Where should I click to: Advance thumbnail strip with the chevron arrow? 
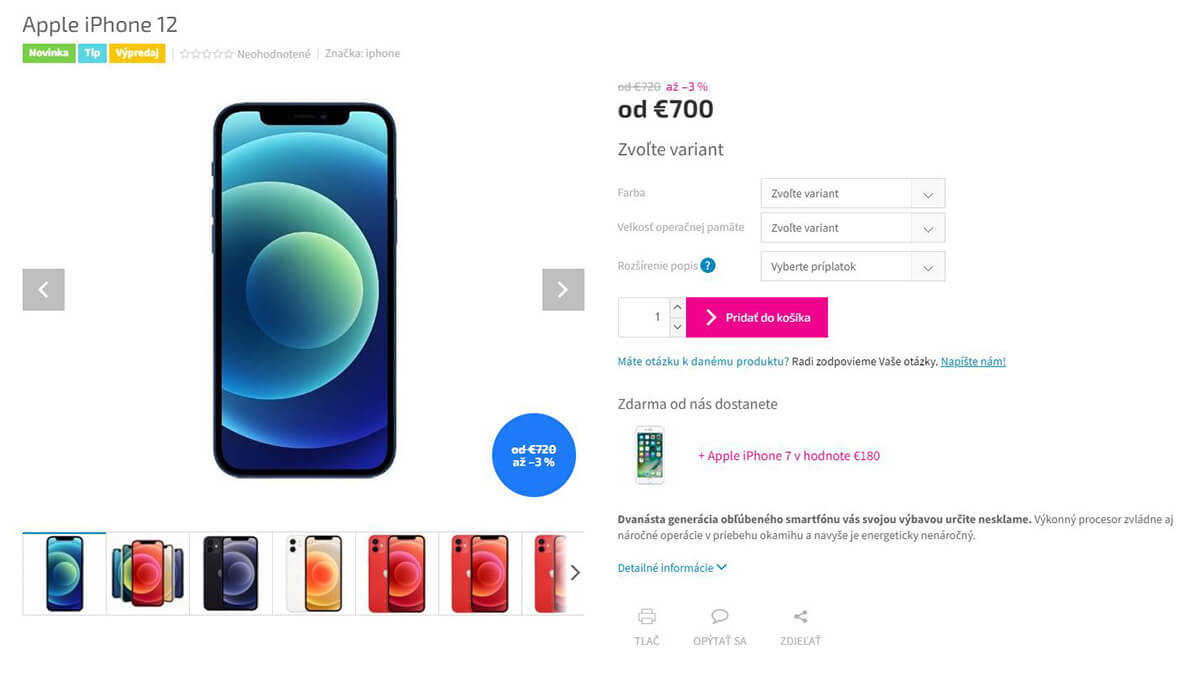click(x=575, y=573)
